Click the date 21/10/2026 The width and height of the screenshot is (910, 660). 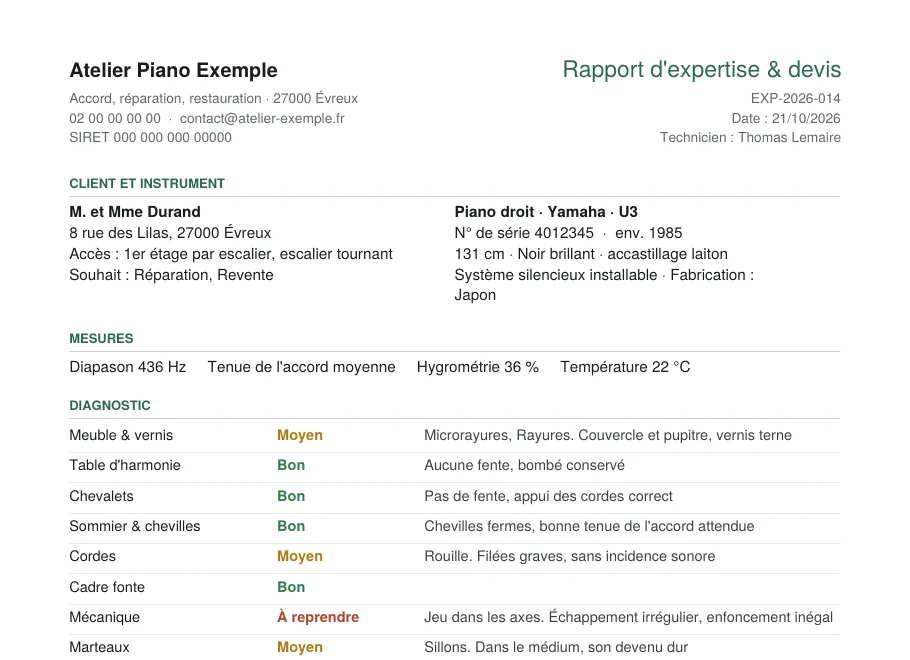806,118
